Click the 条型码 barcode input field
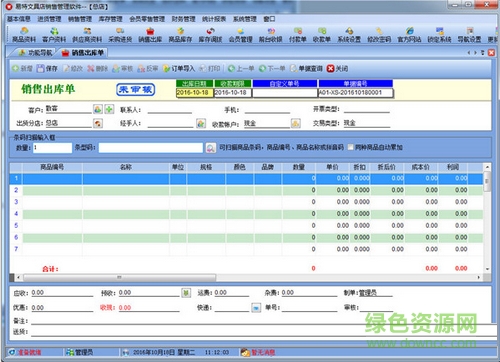This screenshot has width=500, height=362. (x=151, y=148)
